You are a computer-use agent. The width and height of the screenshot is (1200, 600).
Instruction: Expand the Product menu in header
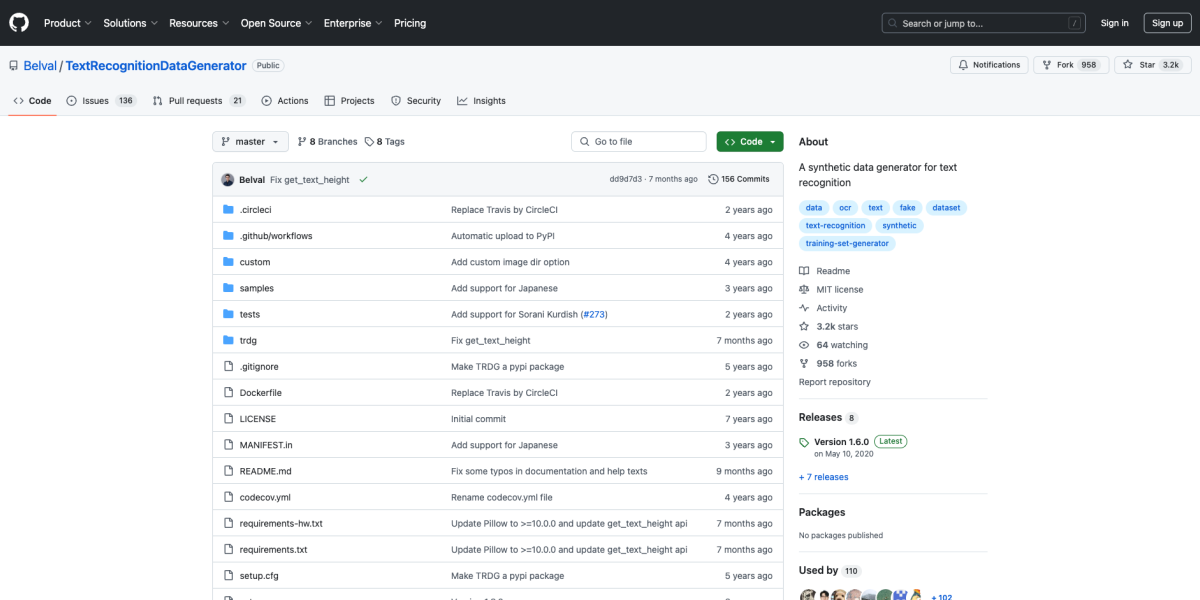pyautogui.click(x=67, y=23)
